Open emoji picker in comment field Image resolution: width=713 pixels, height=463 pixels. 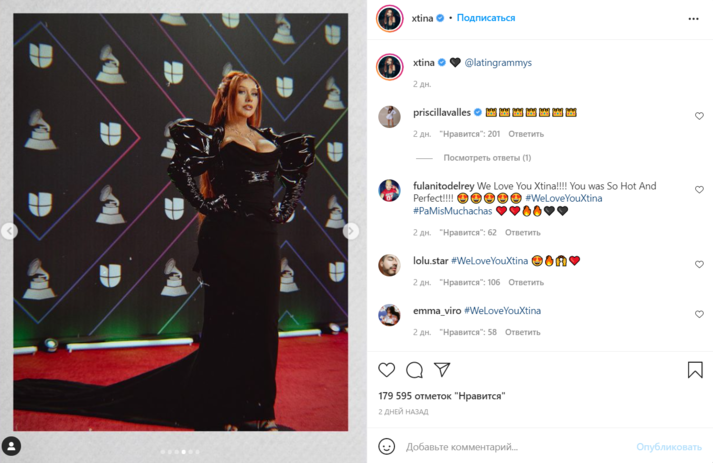pos(387,446)
